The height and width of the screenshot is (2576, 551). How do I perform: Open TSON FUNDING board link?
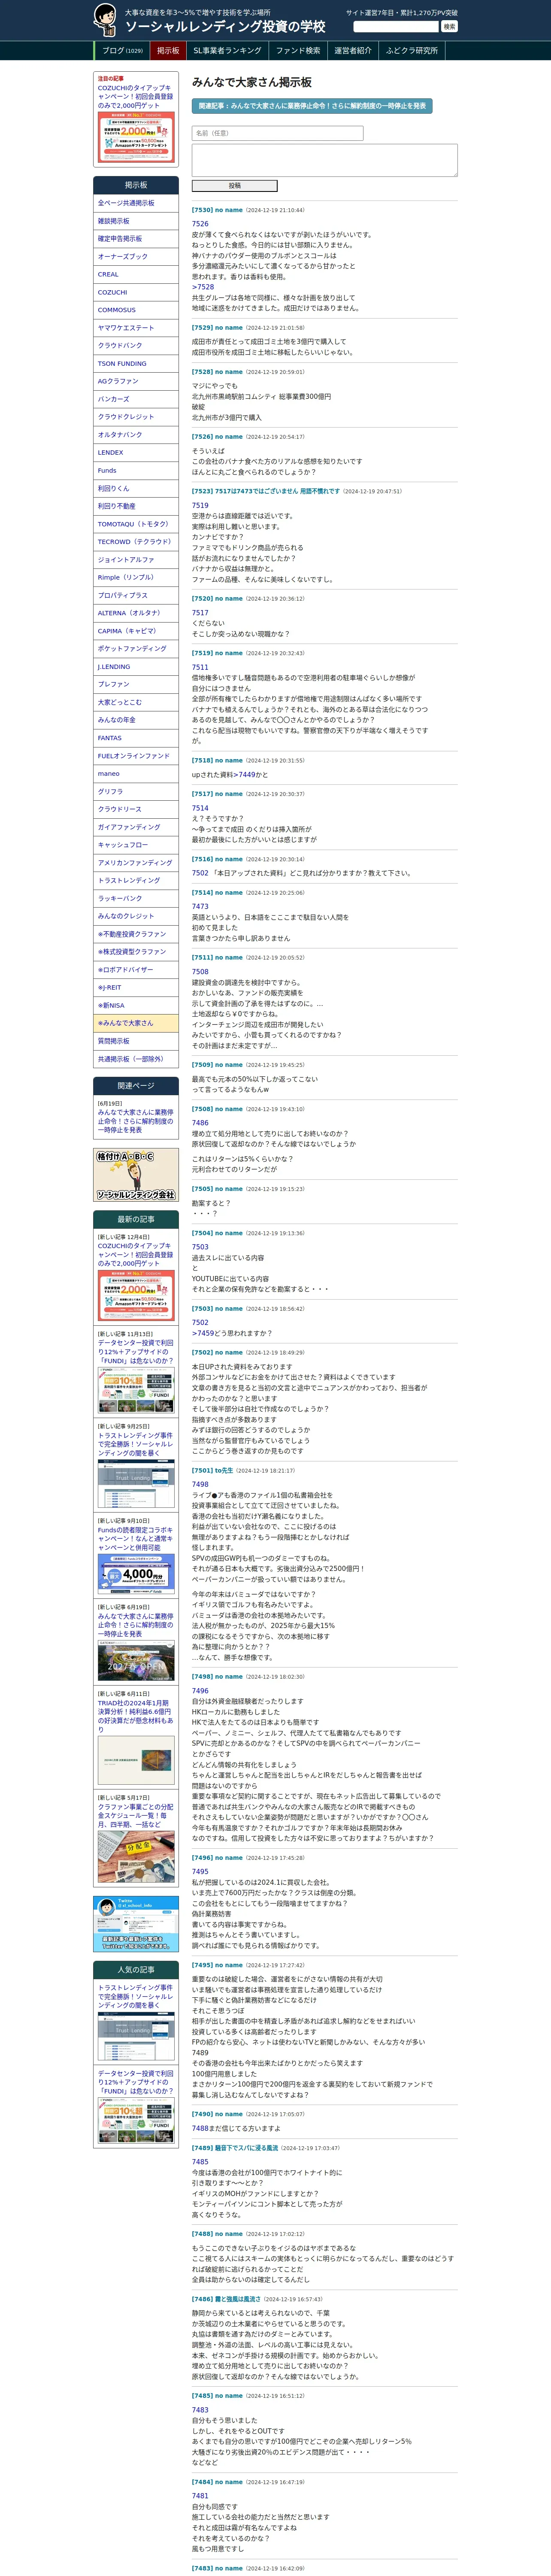(x=136, y=364)
